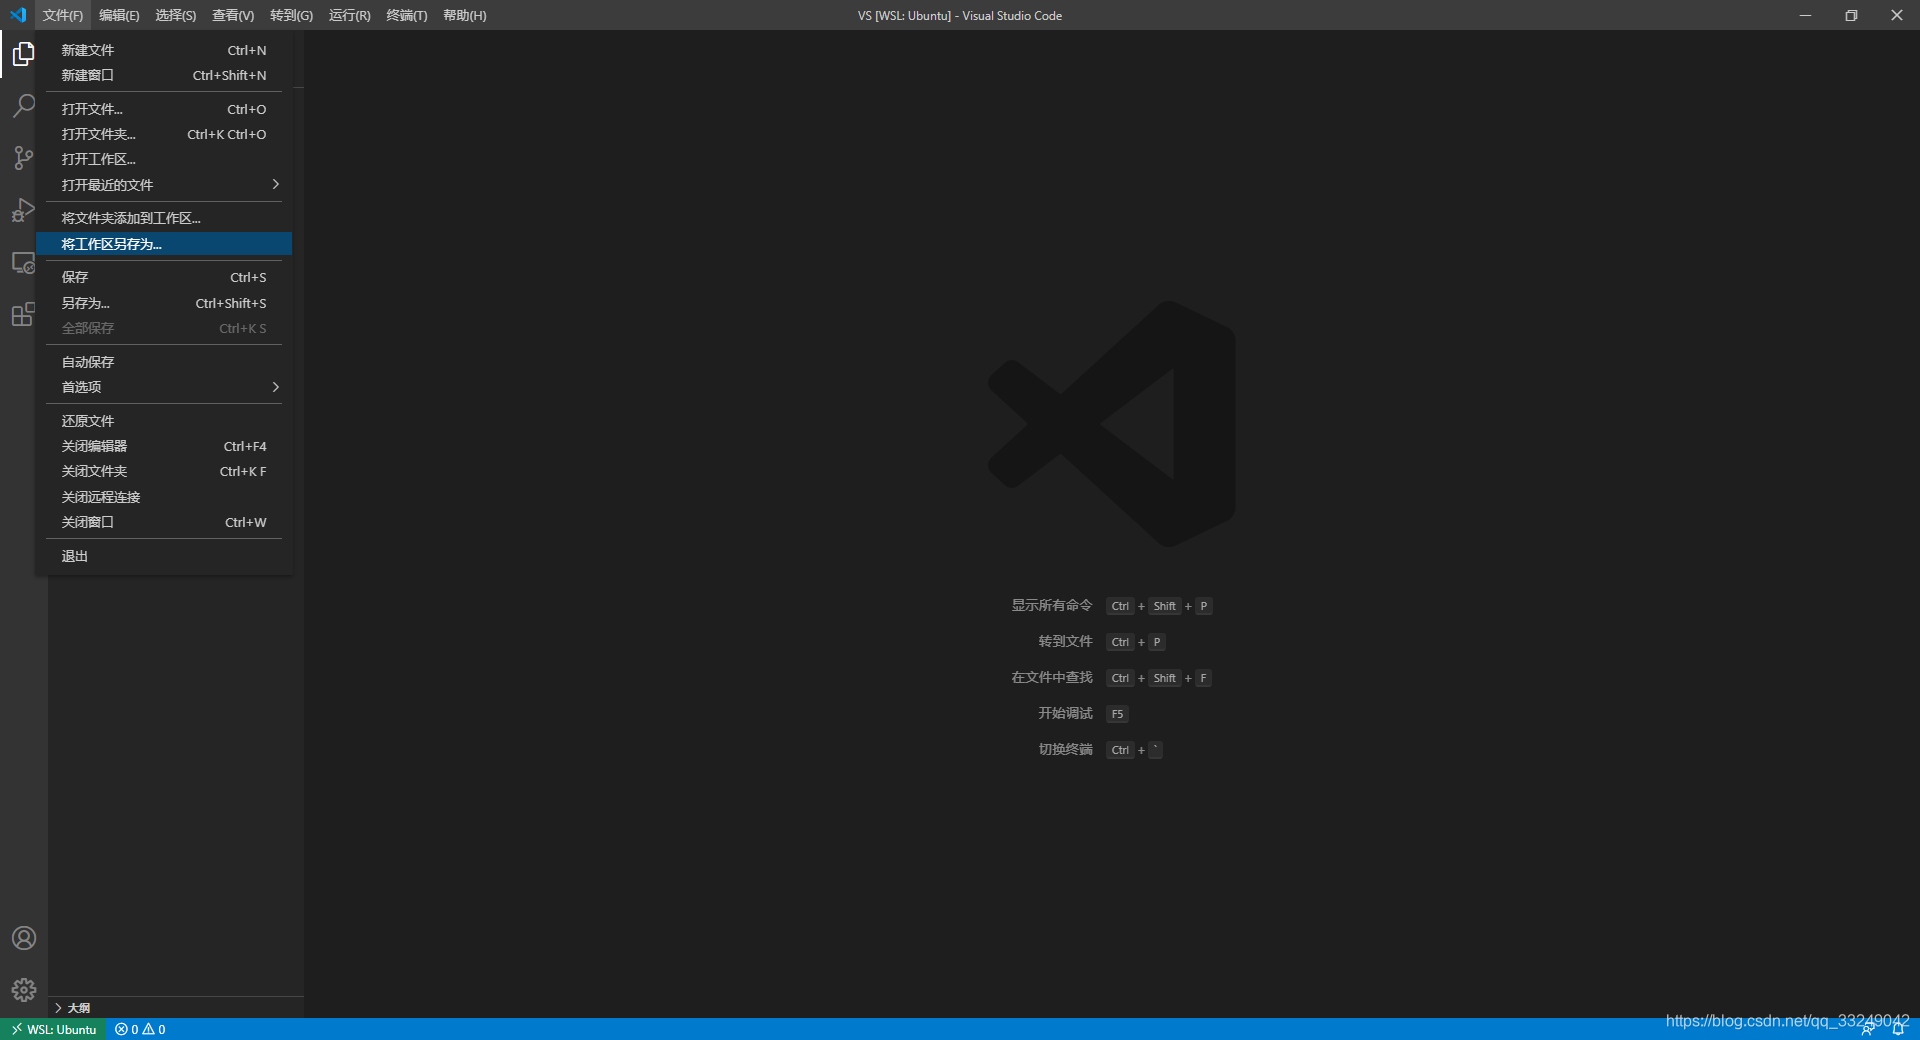Open the 文件(F) menu
The height and width of the screenshot is (1040, 1920).
[63, 15]
